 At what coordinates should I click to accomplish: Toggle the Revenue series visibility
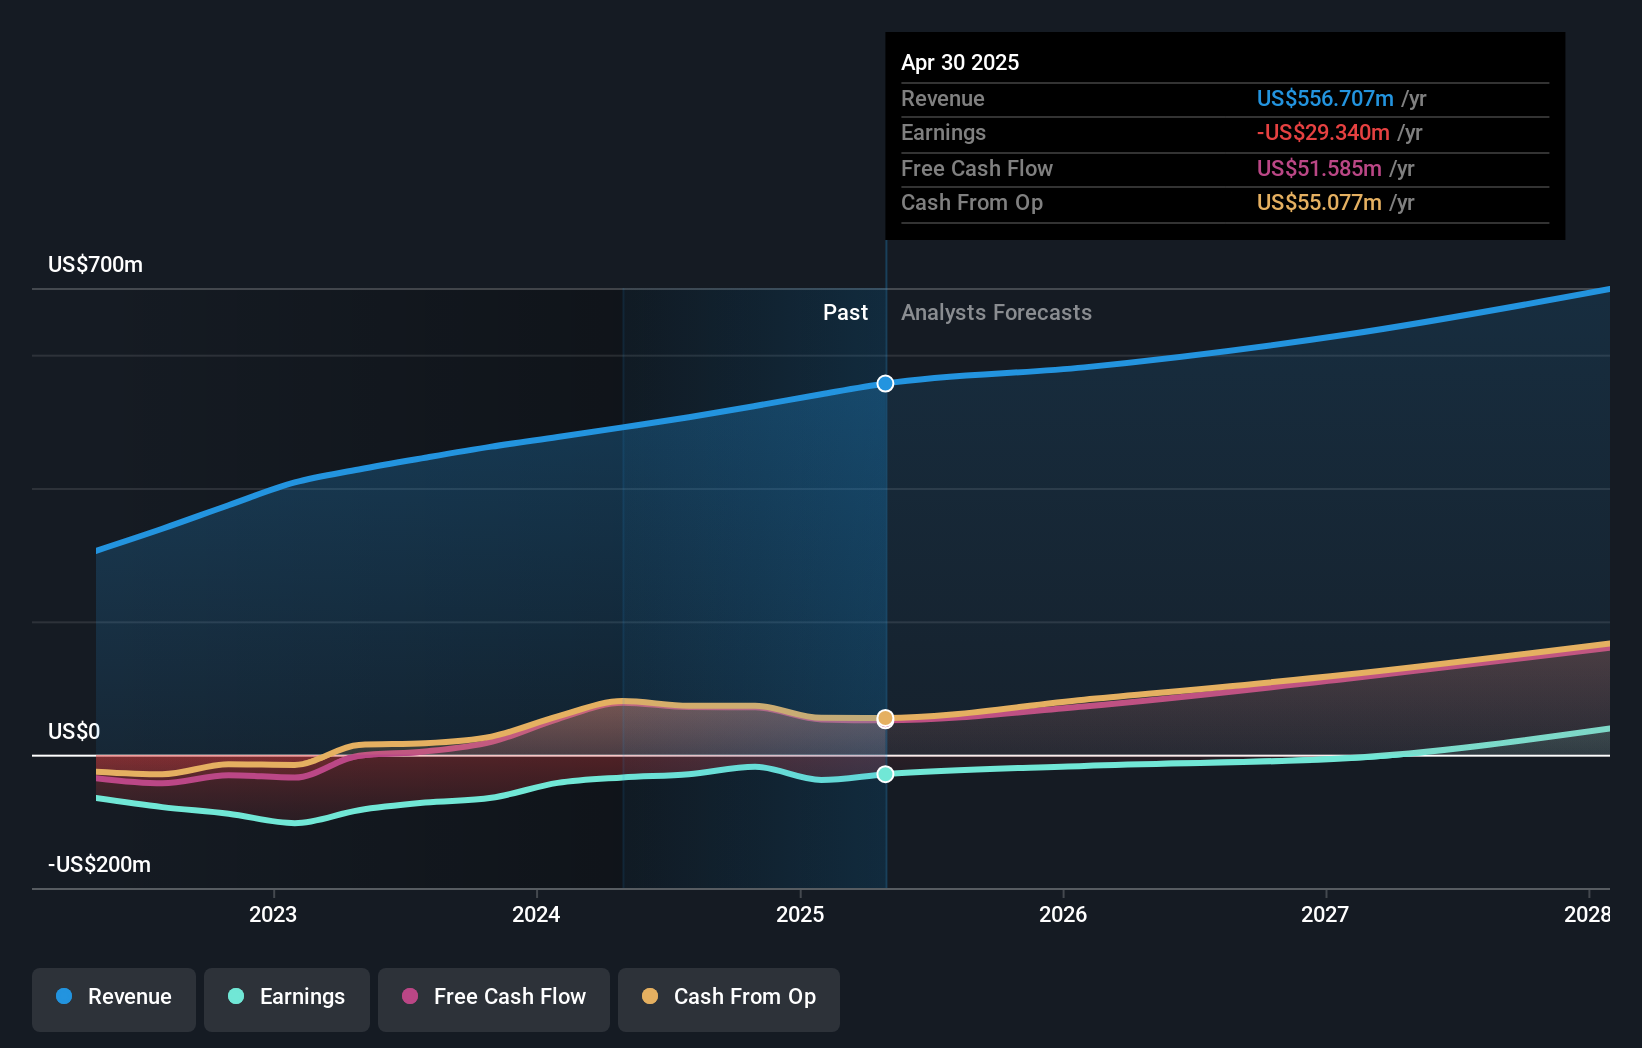coord(113,999)
